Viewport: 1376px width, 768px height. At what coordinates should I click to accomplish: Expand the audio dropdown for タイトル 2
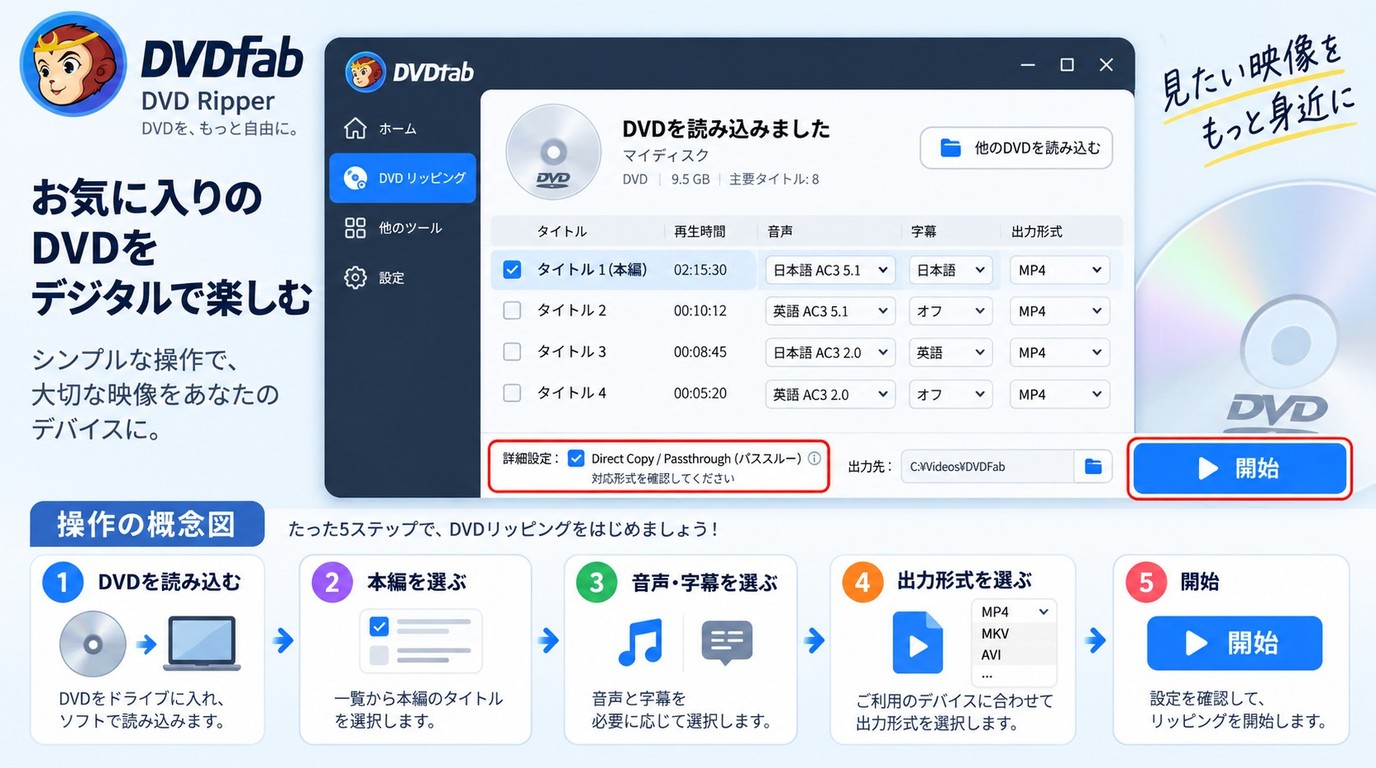coord(830,311)
